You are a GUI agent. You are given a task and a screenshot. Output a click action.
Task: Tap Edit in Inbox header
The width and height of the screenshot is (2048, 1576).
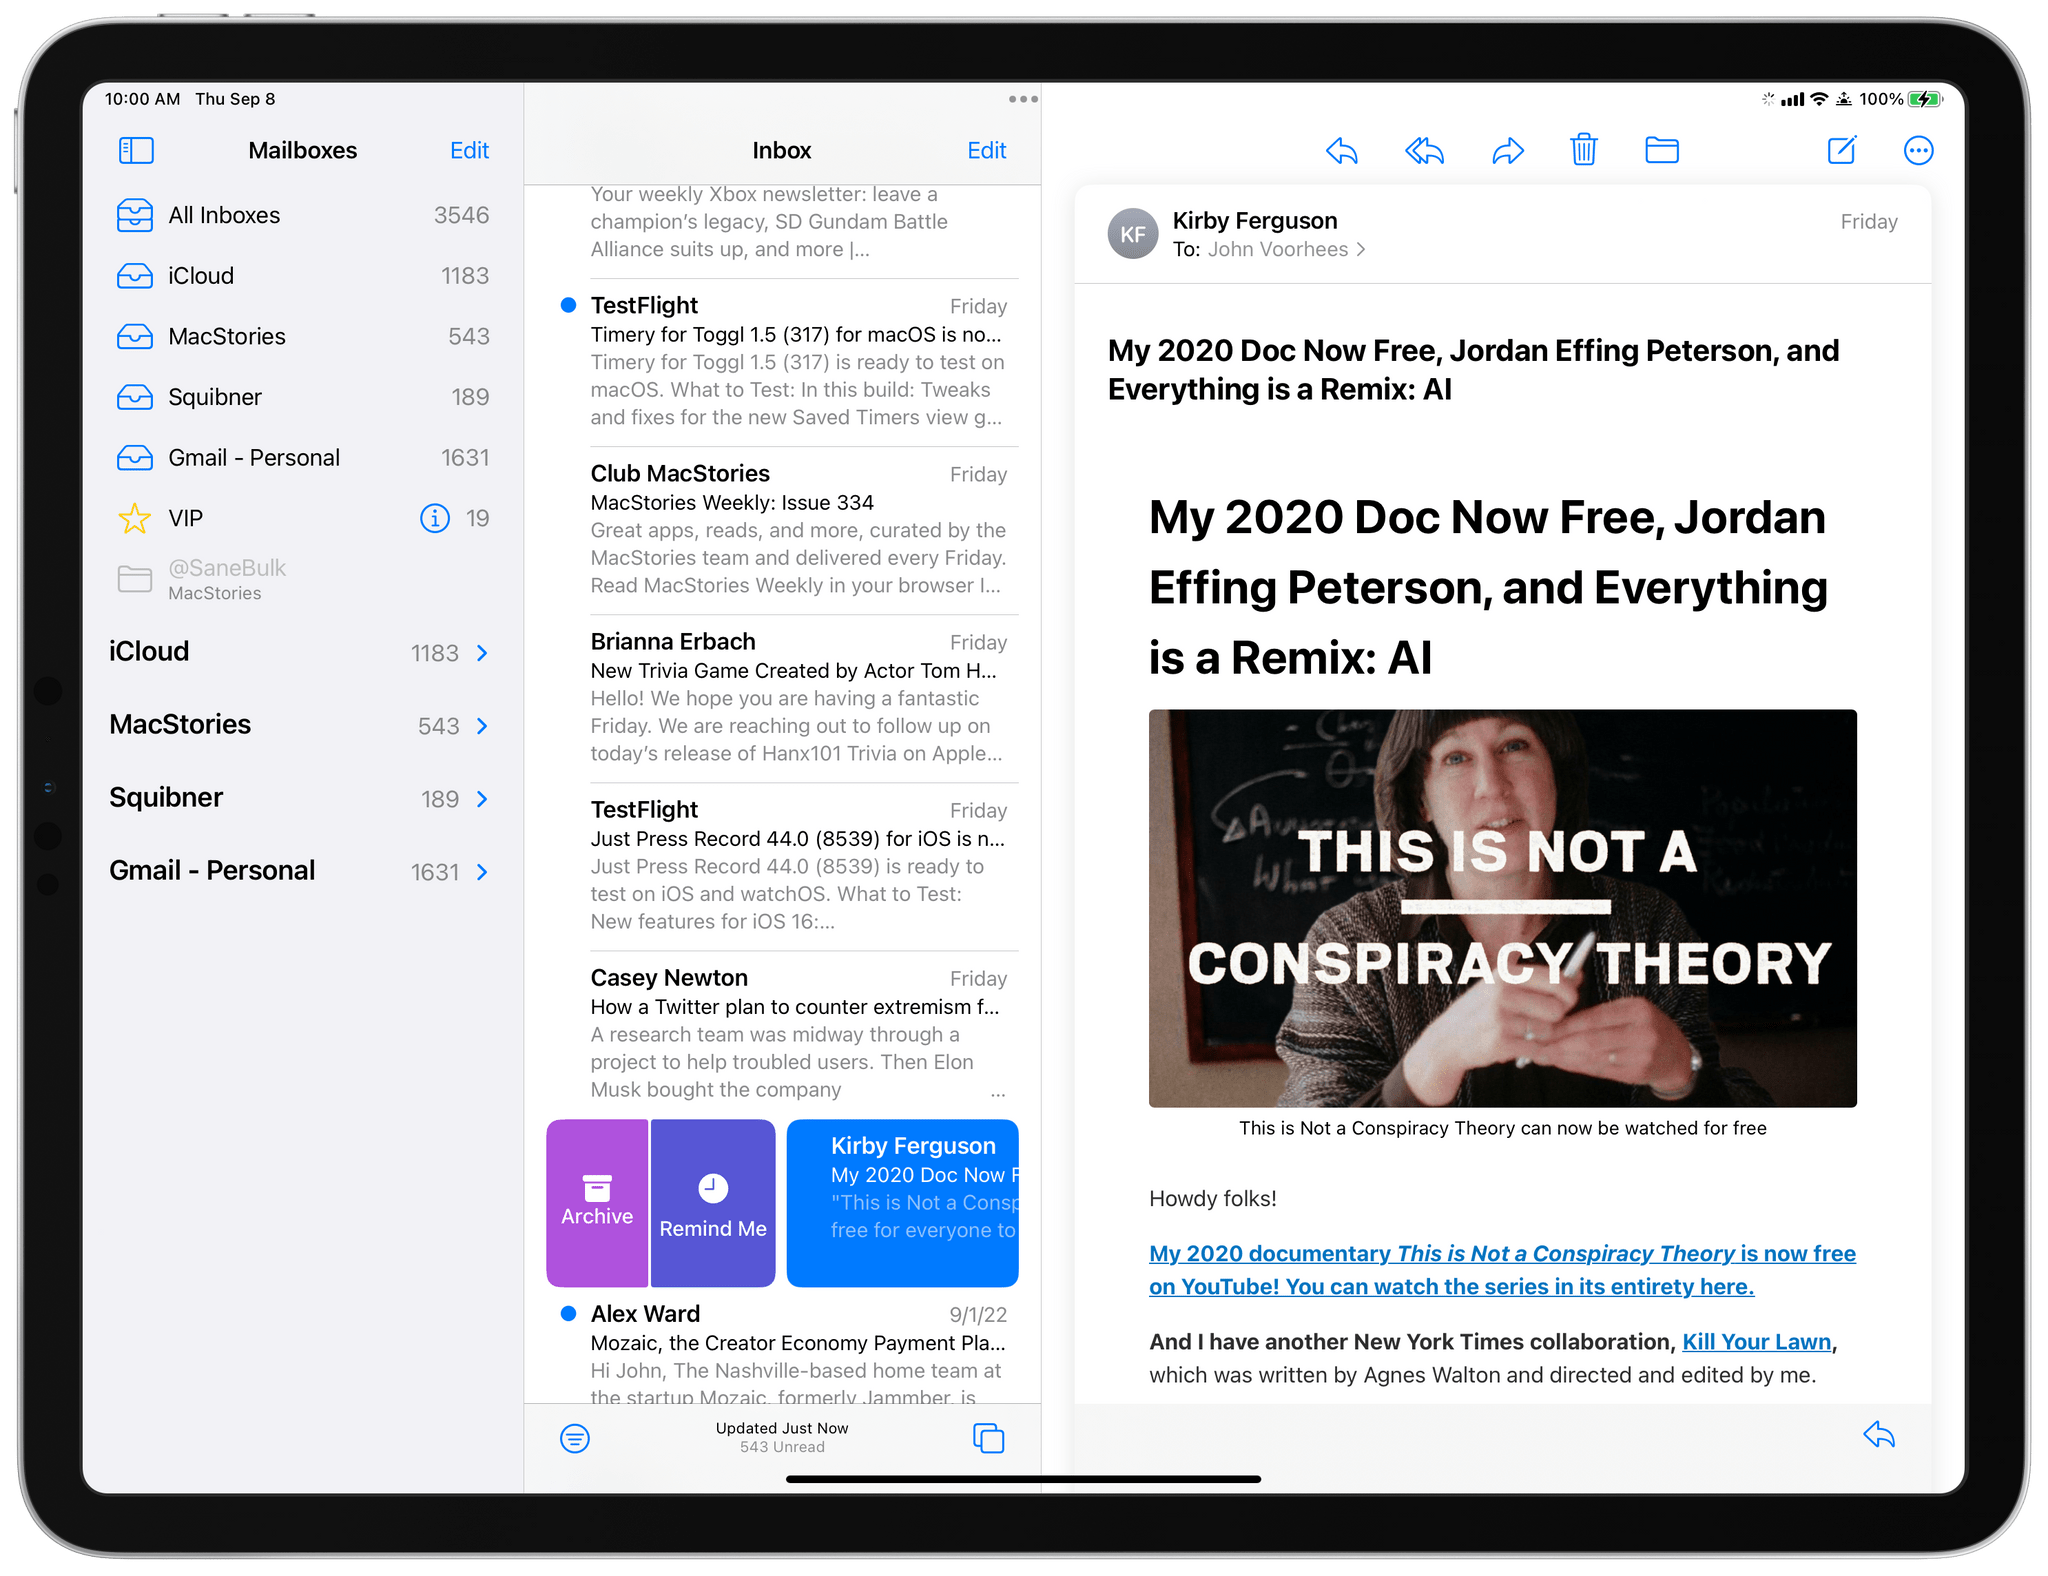[986, 150]
